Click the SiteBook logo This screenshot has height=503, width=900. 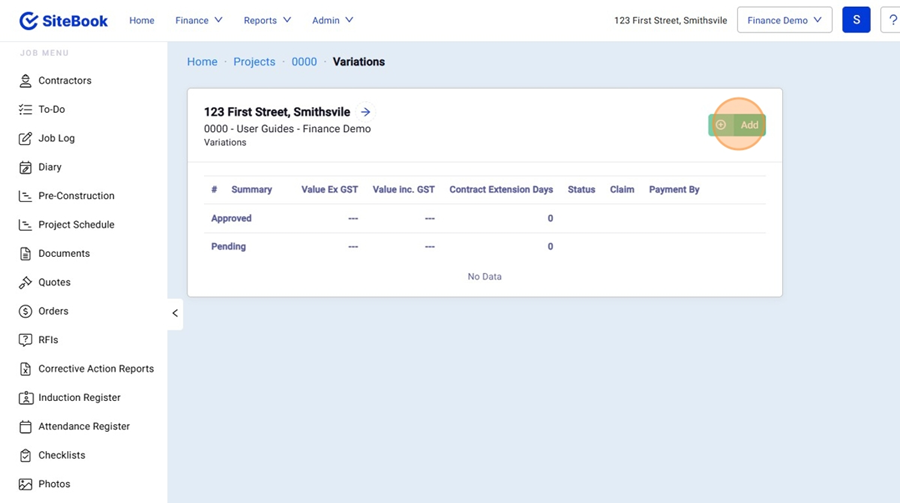click(x=64, y=20)
